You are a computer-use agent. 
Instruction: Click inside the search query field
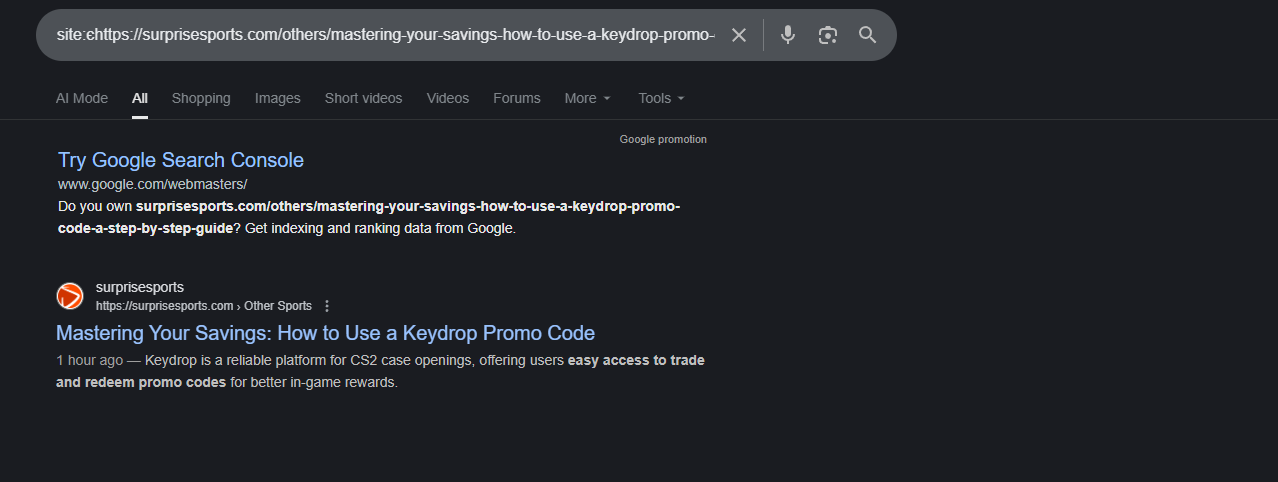(385, 35)
